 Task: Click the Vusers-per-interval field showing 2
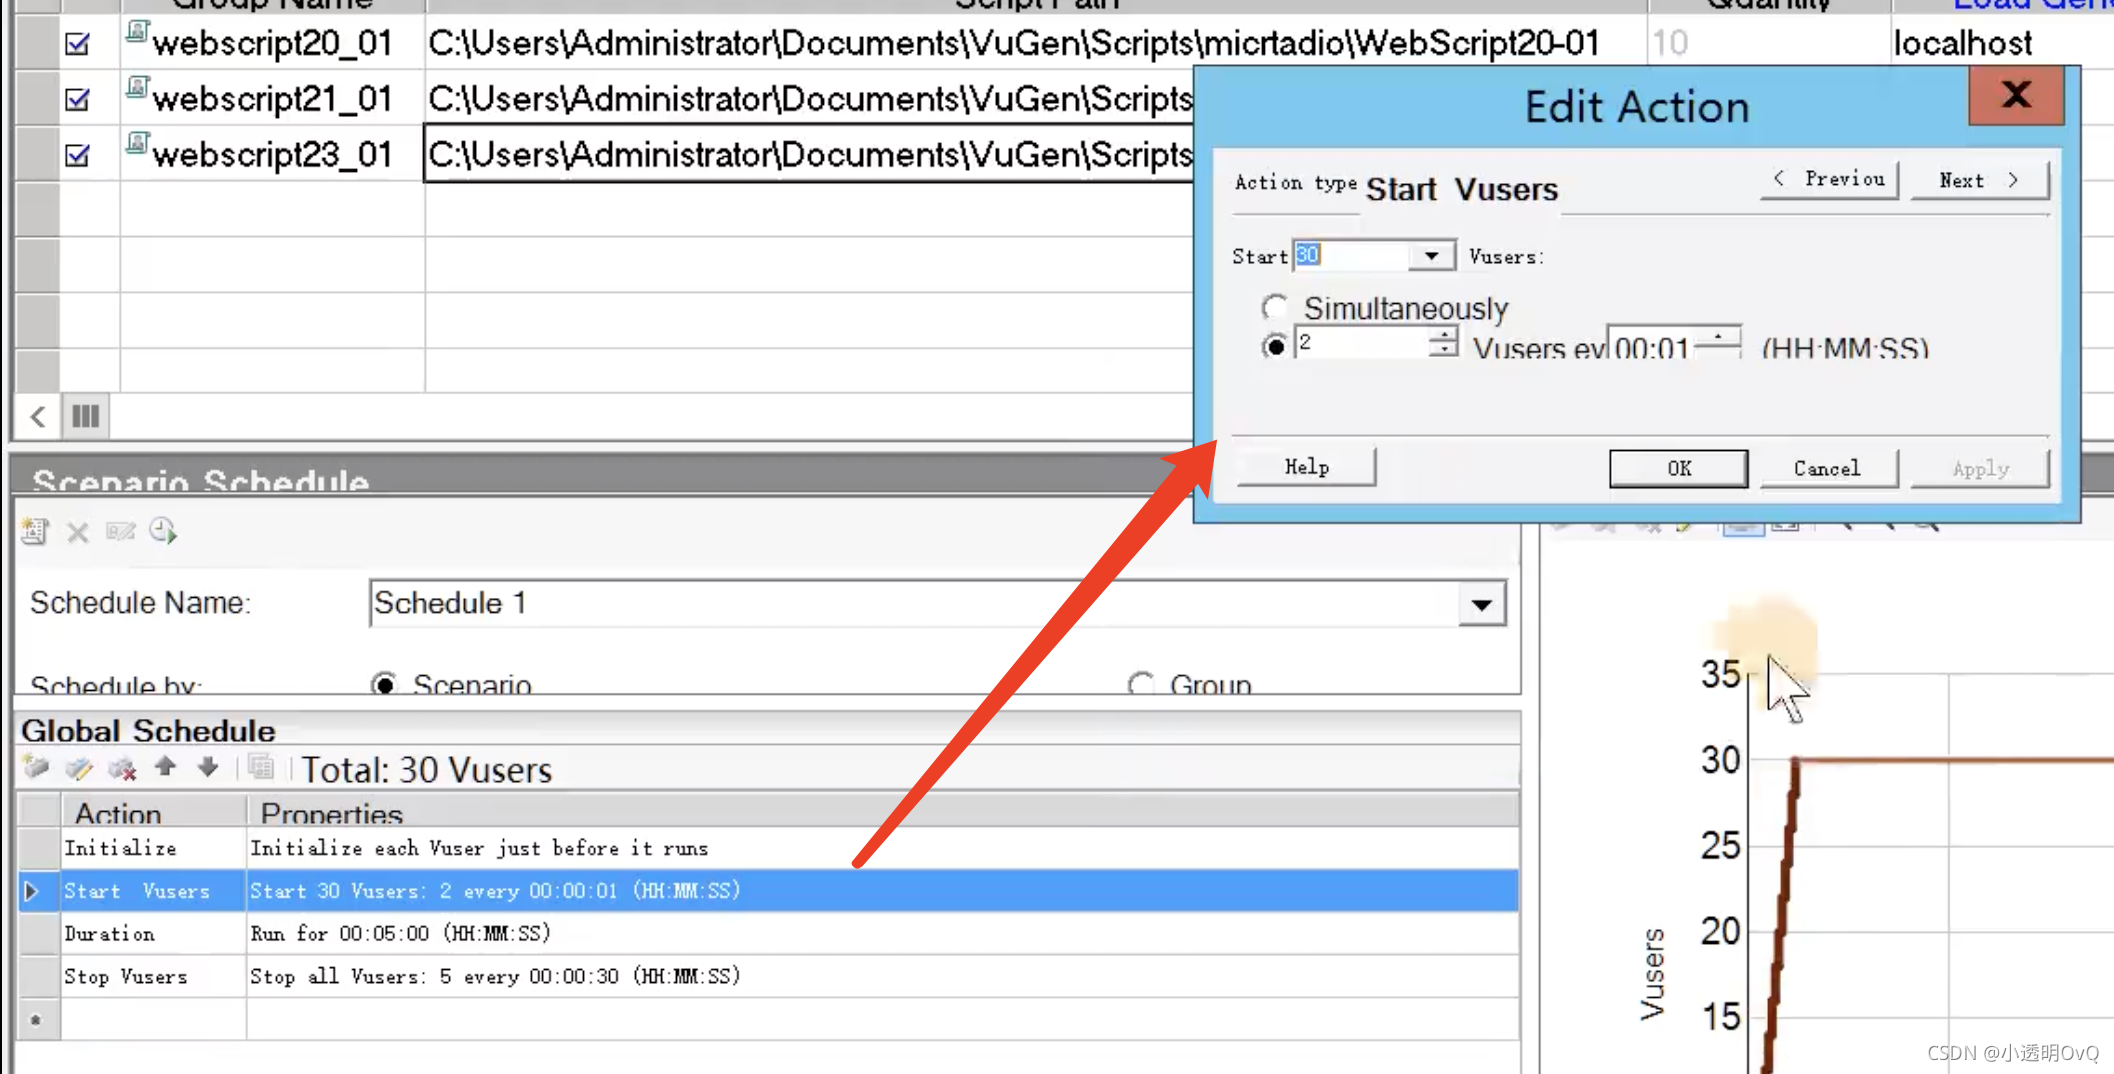1362,342
